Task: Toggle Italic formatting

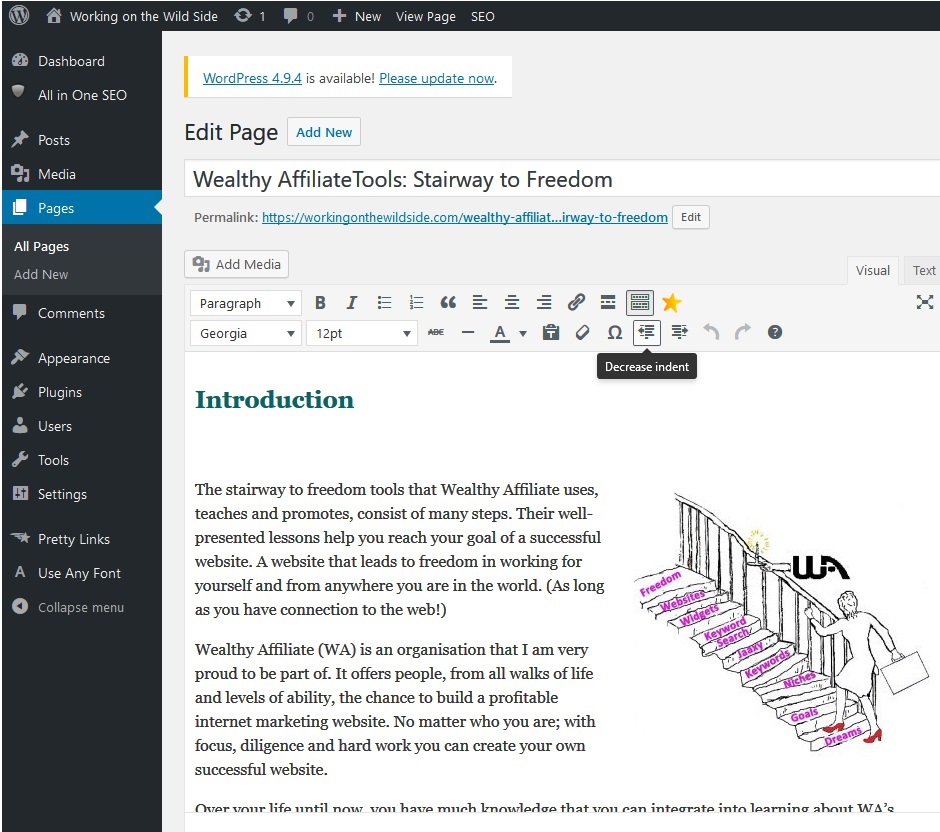Action: pyautogui.click(x=352, y=303)
